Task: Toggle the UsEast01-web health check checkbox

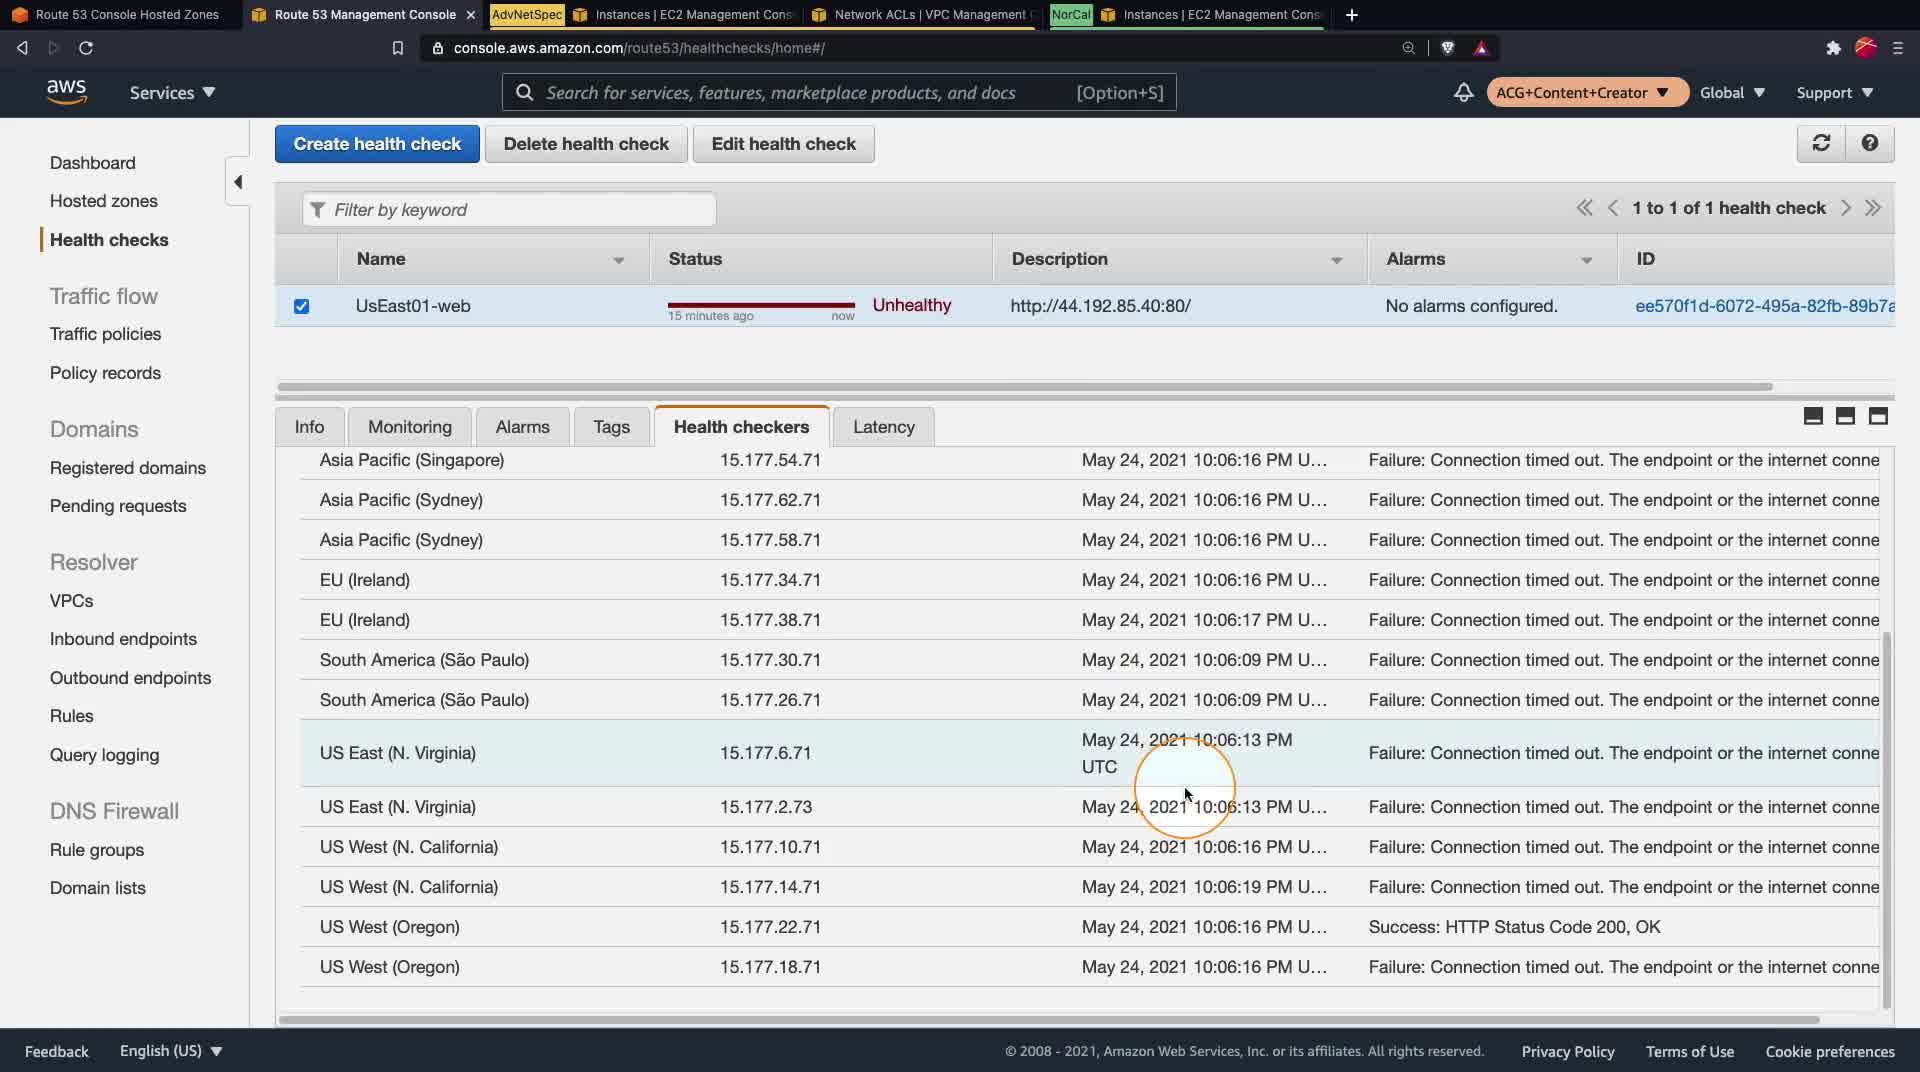Action: [x=301, y=306]
